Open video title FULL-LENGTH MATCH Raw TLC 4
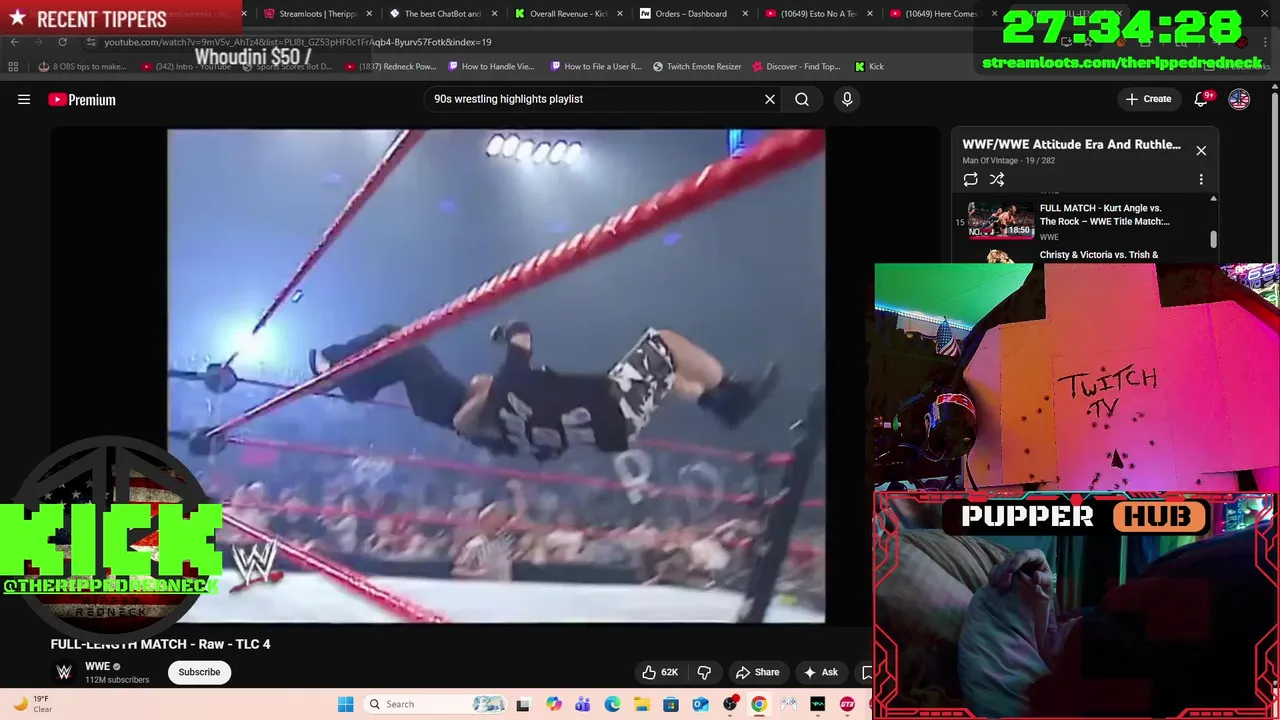 [x=161, y=644]
